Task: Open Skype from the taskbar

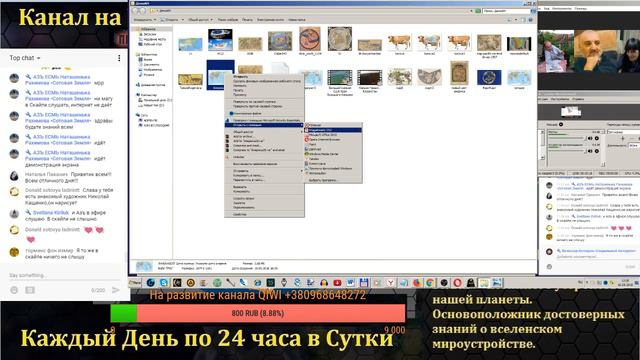Action: [164, 282]
